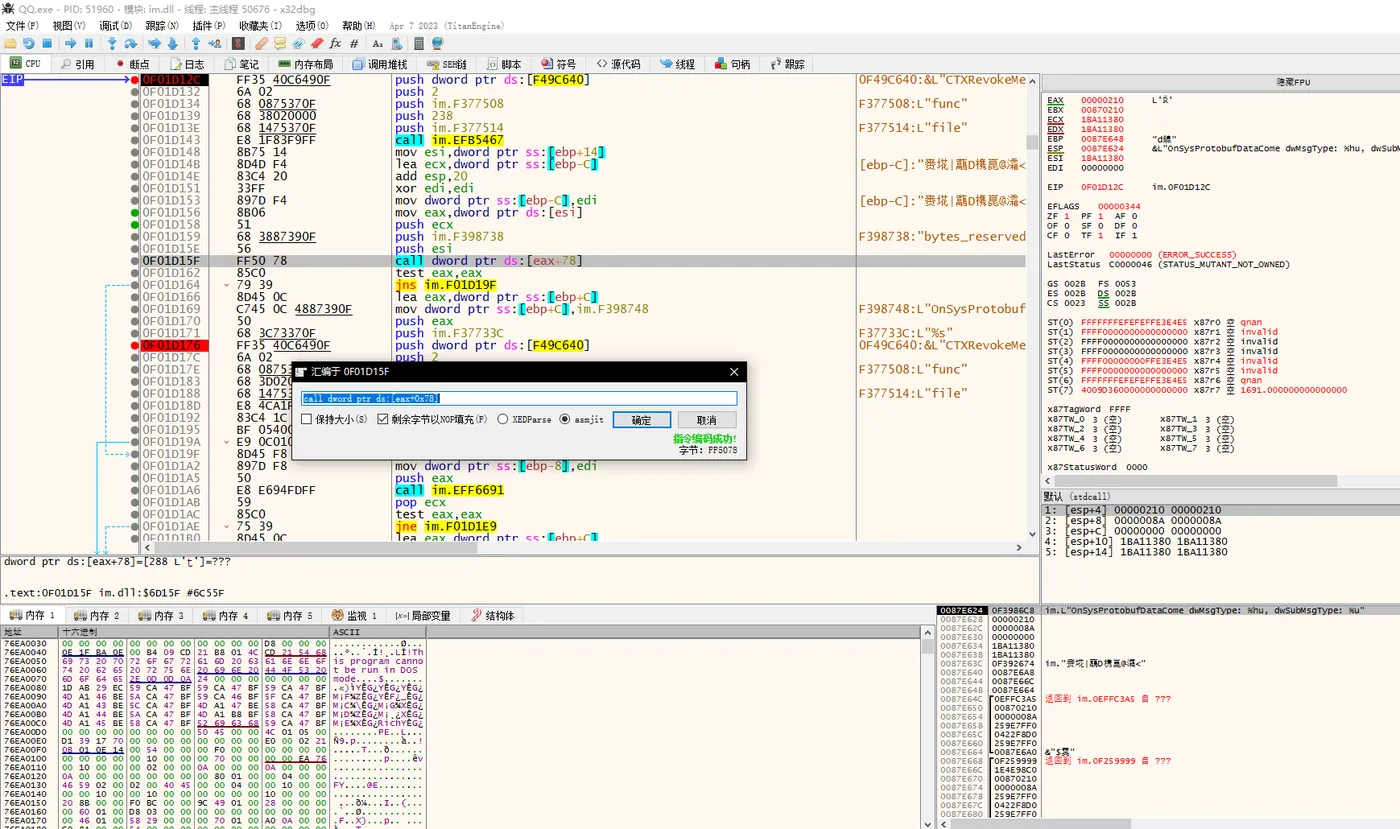
Task: Click the 取消 button in assemble dialog
Action: click(706, 420)
